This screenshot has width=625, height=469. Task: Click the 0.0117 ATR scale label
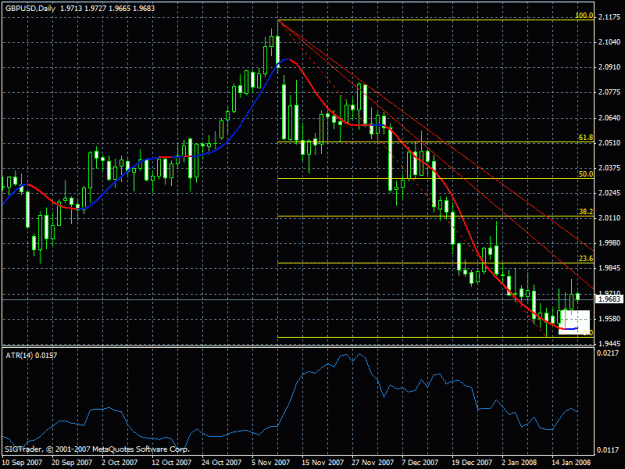[608, 450]
